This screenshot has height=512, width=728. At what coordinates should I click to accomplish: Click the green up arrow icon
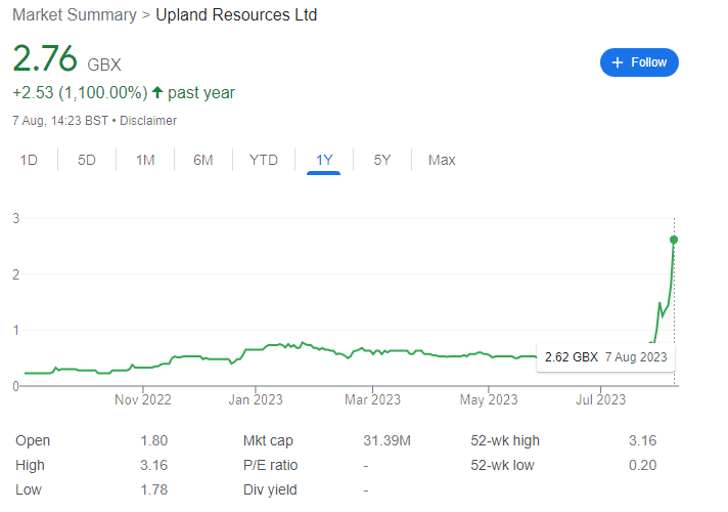point(157,92)
